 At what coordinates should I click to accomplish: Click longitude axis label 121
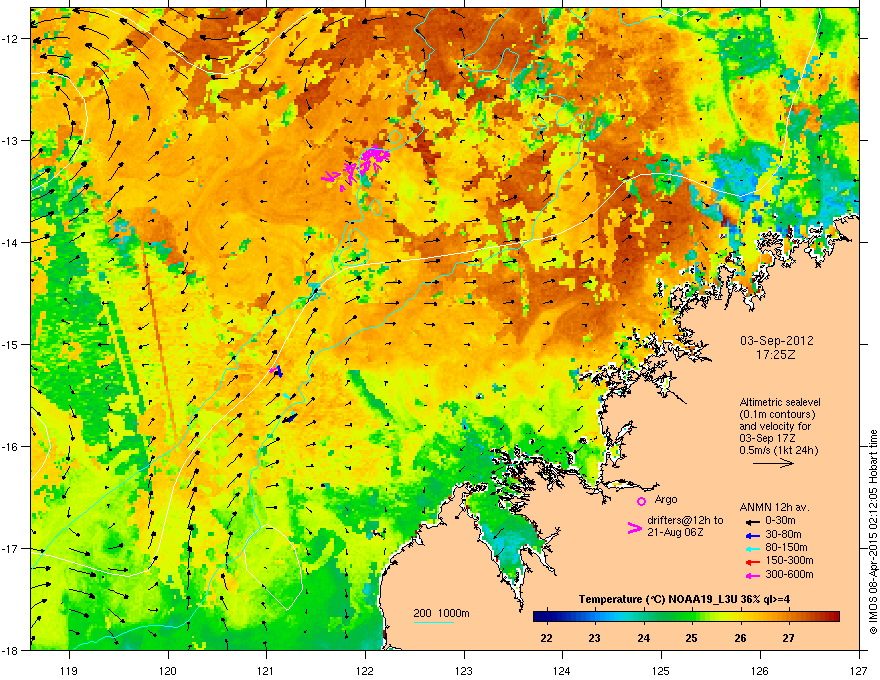(x=266, y=670)
